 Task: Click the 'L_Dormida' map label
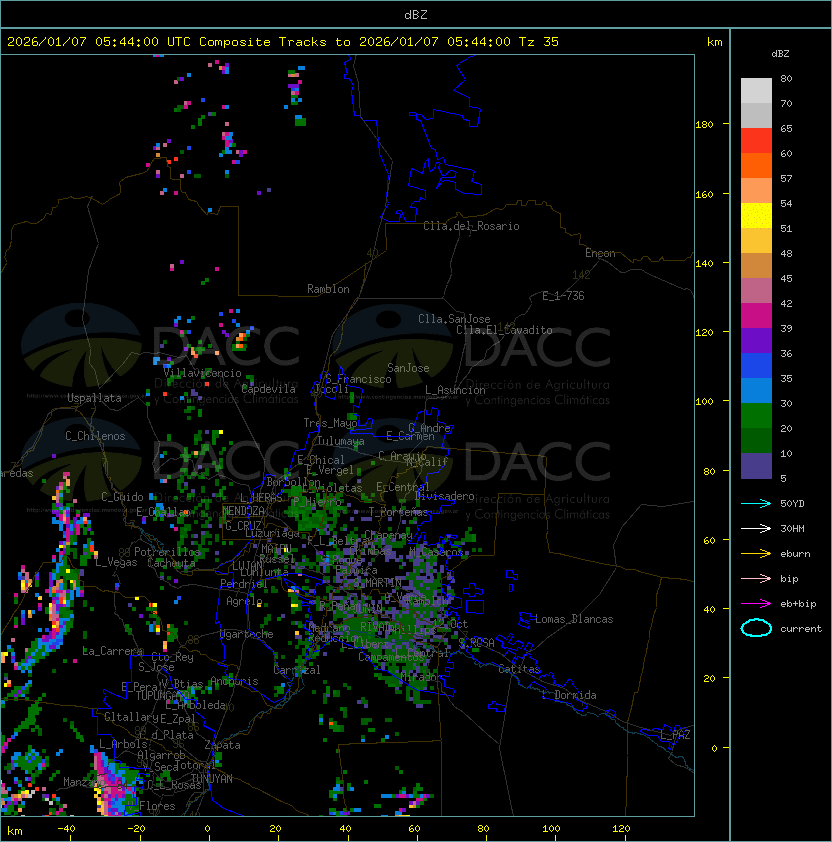[x=569, y=695]
